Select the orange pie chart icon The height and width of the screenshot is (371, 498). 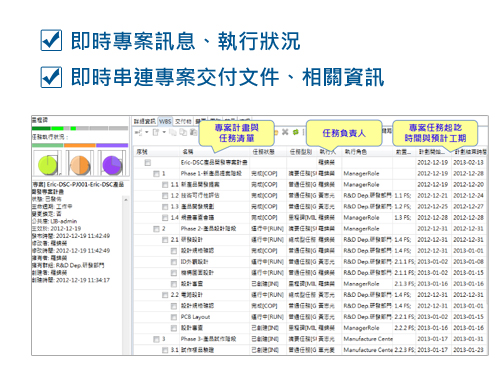80,165
